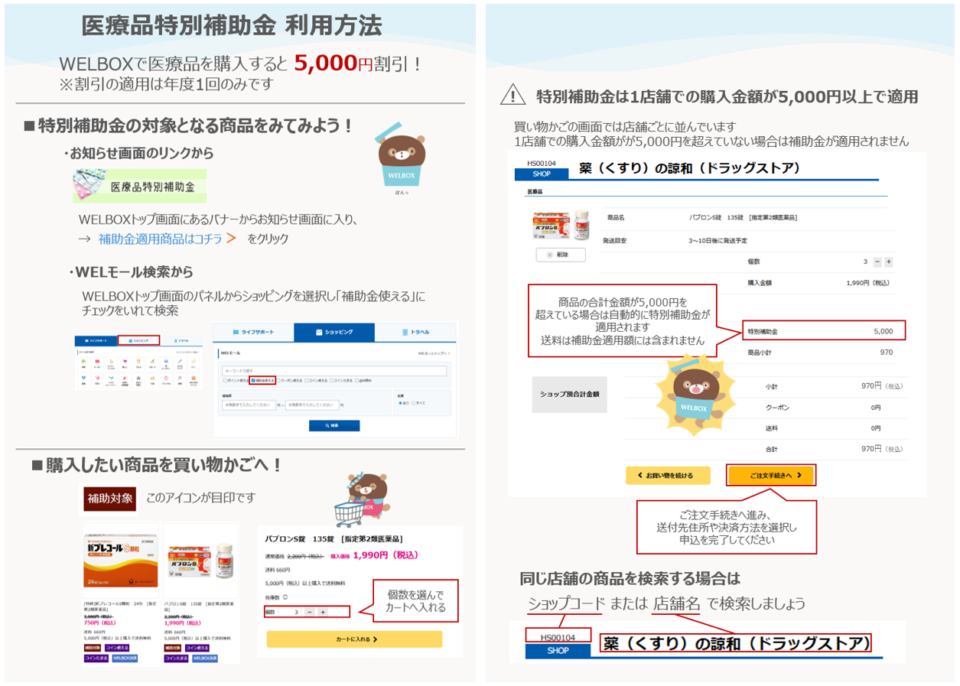Viewport: 960px width, 686px height.
Task: Click the 商品小計 970 value
Action: (x=887, y=352)
